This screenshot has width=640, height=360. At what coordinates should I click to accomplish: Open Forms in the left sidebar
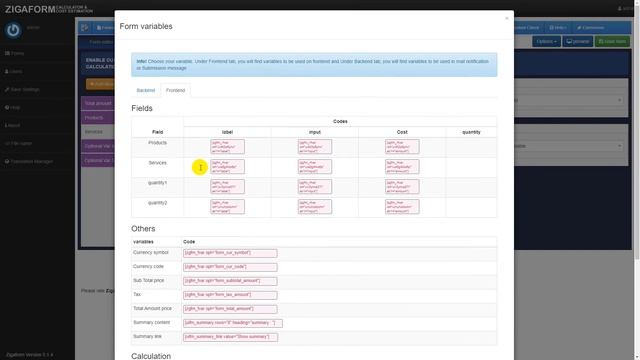tap(15, 53)
